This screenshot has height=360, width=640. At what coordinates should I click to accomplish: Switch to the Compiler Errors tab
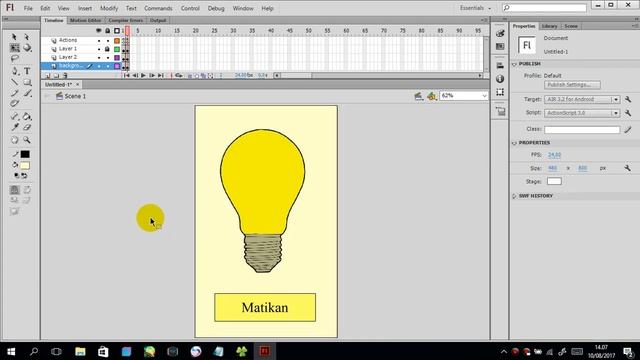pos(126,20)
